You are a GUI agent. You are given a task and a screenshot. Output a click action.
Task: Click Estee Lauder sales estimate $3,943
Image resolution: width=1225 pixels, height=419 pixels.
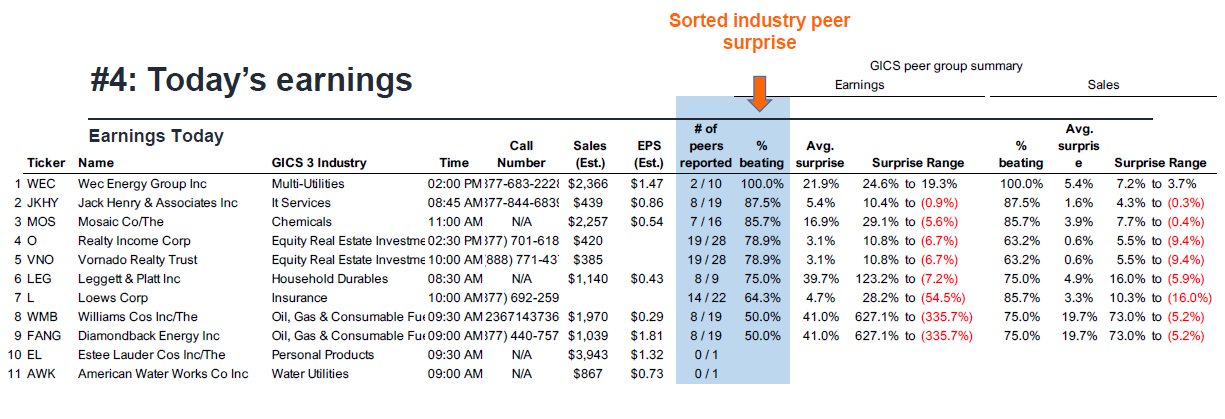point(588,355)
